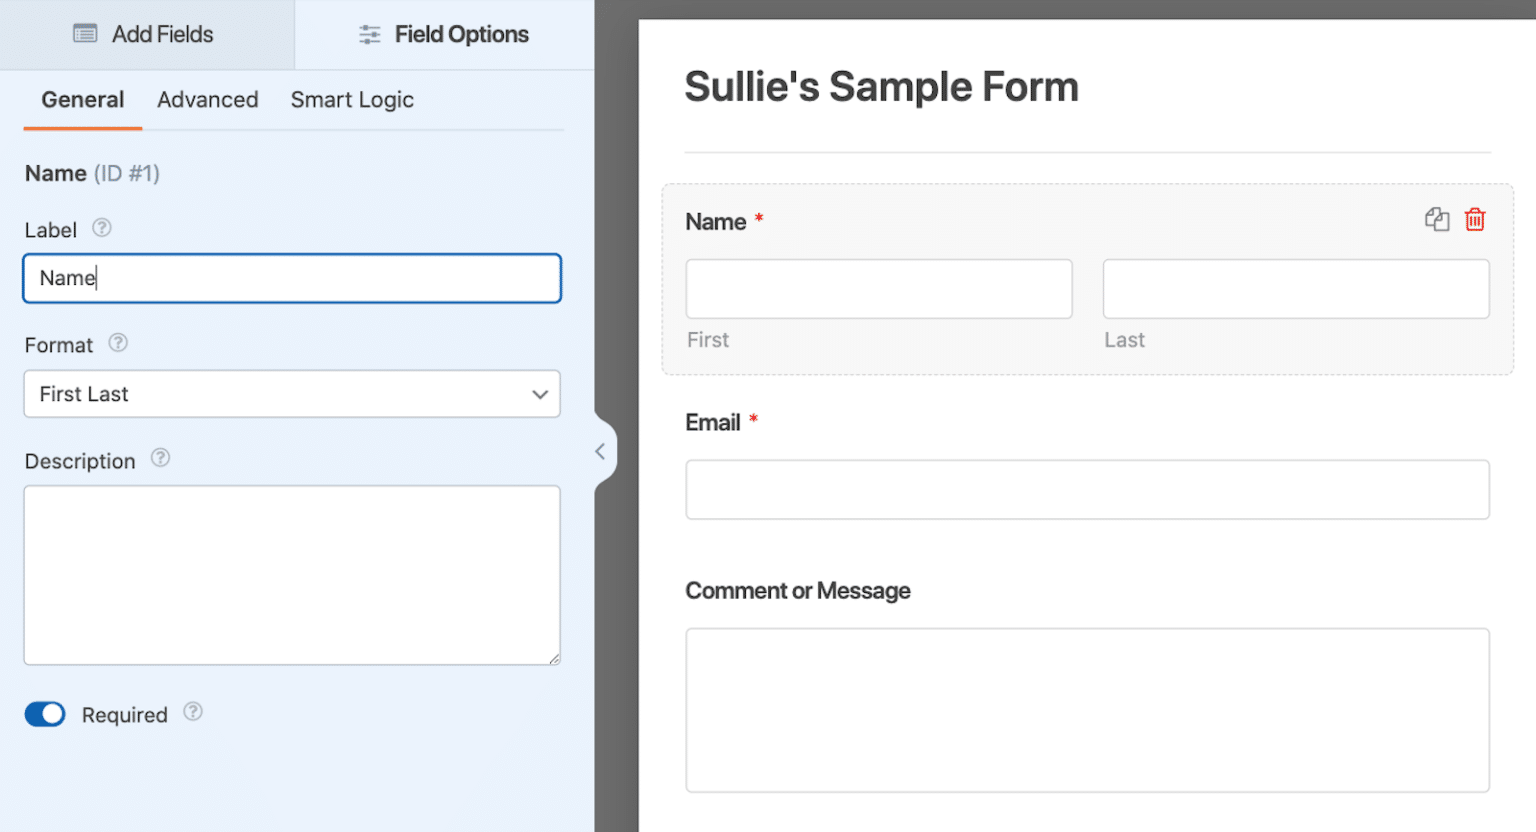Screen dimensions: 1536x832
Task: Click the Format help question-mark icon
Action: point(117,343)
